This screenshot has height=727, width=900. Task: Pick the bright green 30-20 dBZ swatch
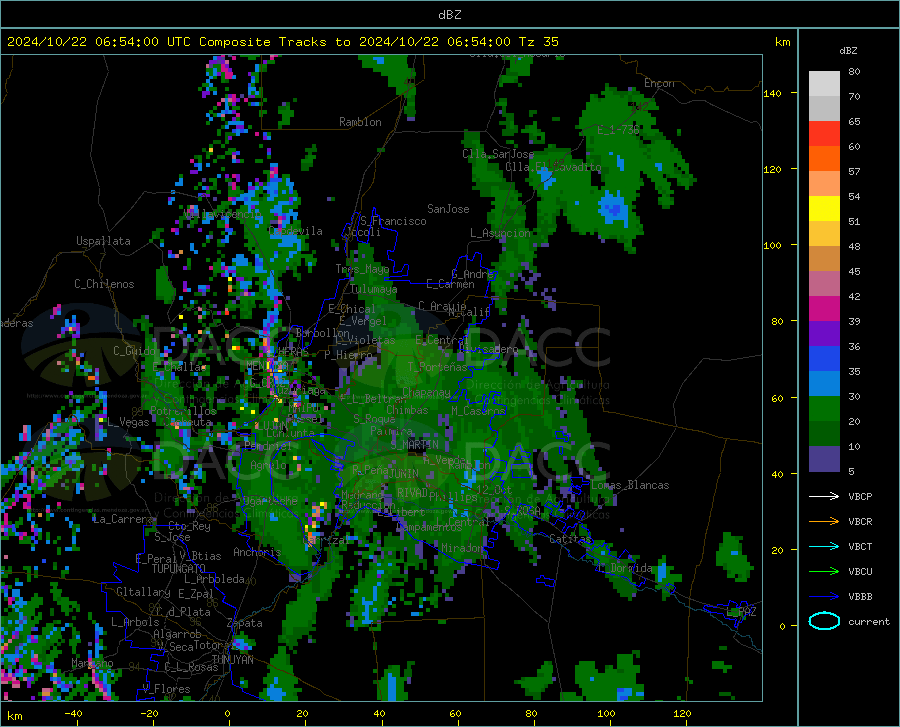824,409
